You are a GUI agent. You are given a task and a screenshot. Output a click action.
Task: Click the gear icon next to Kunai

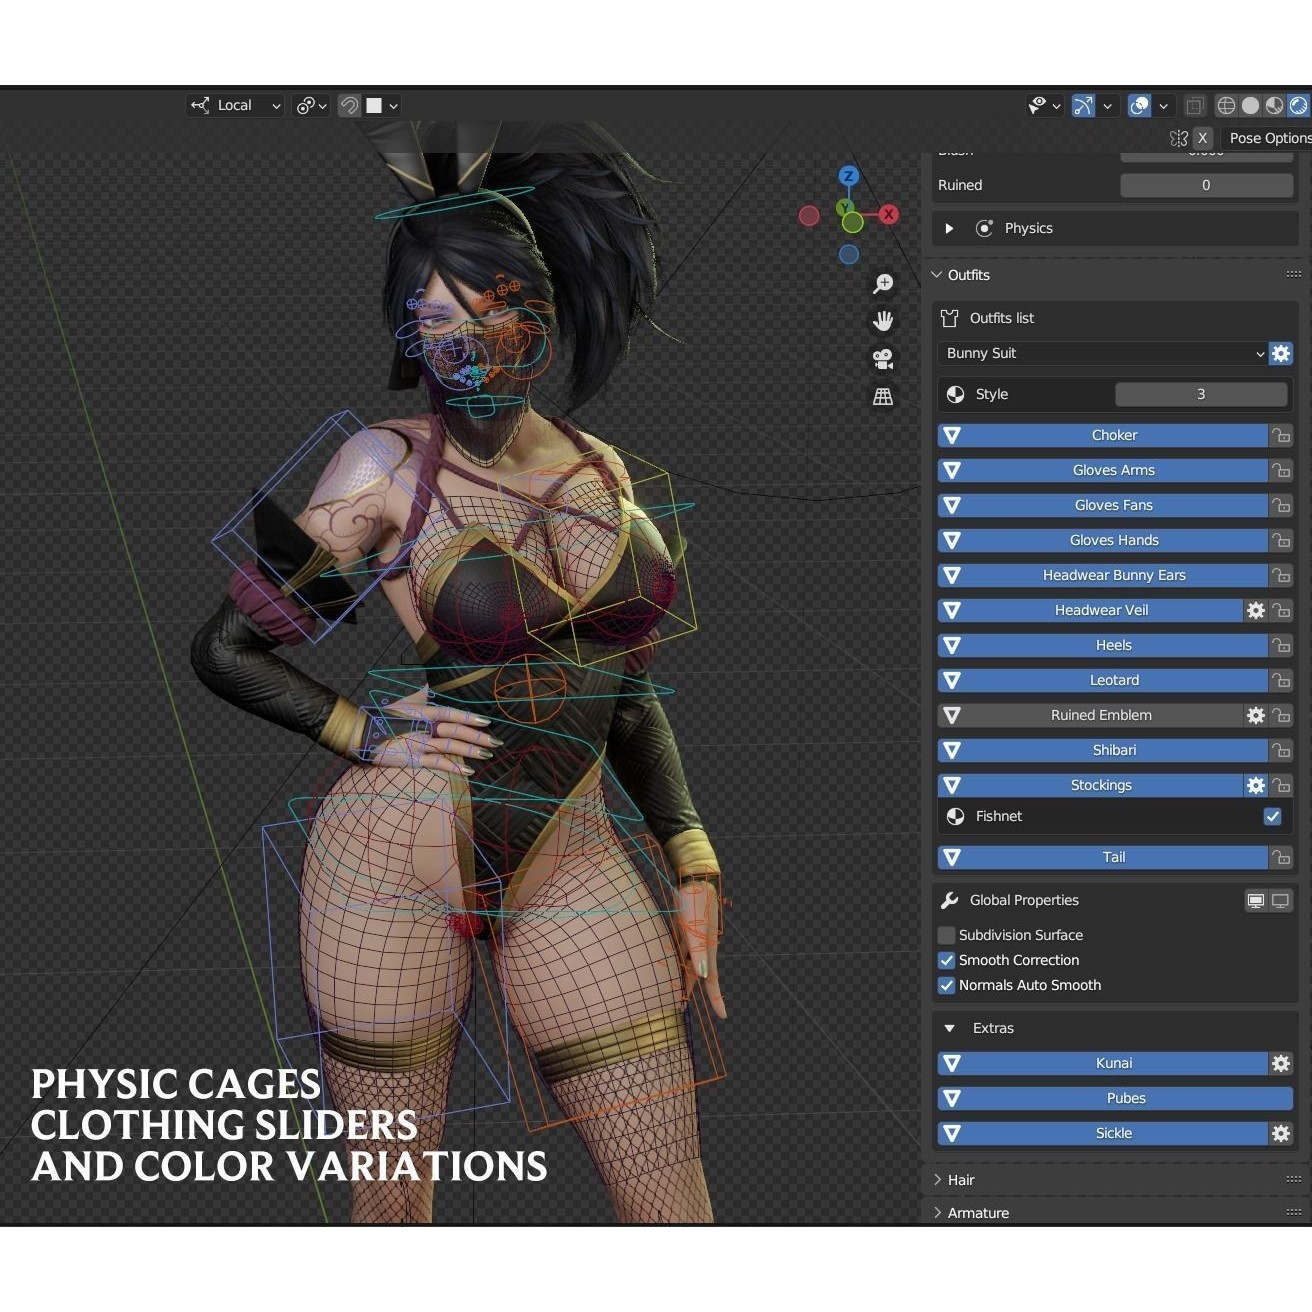tap(1281, 1063)
